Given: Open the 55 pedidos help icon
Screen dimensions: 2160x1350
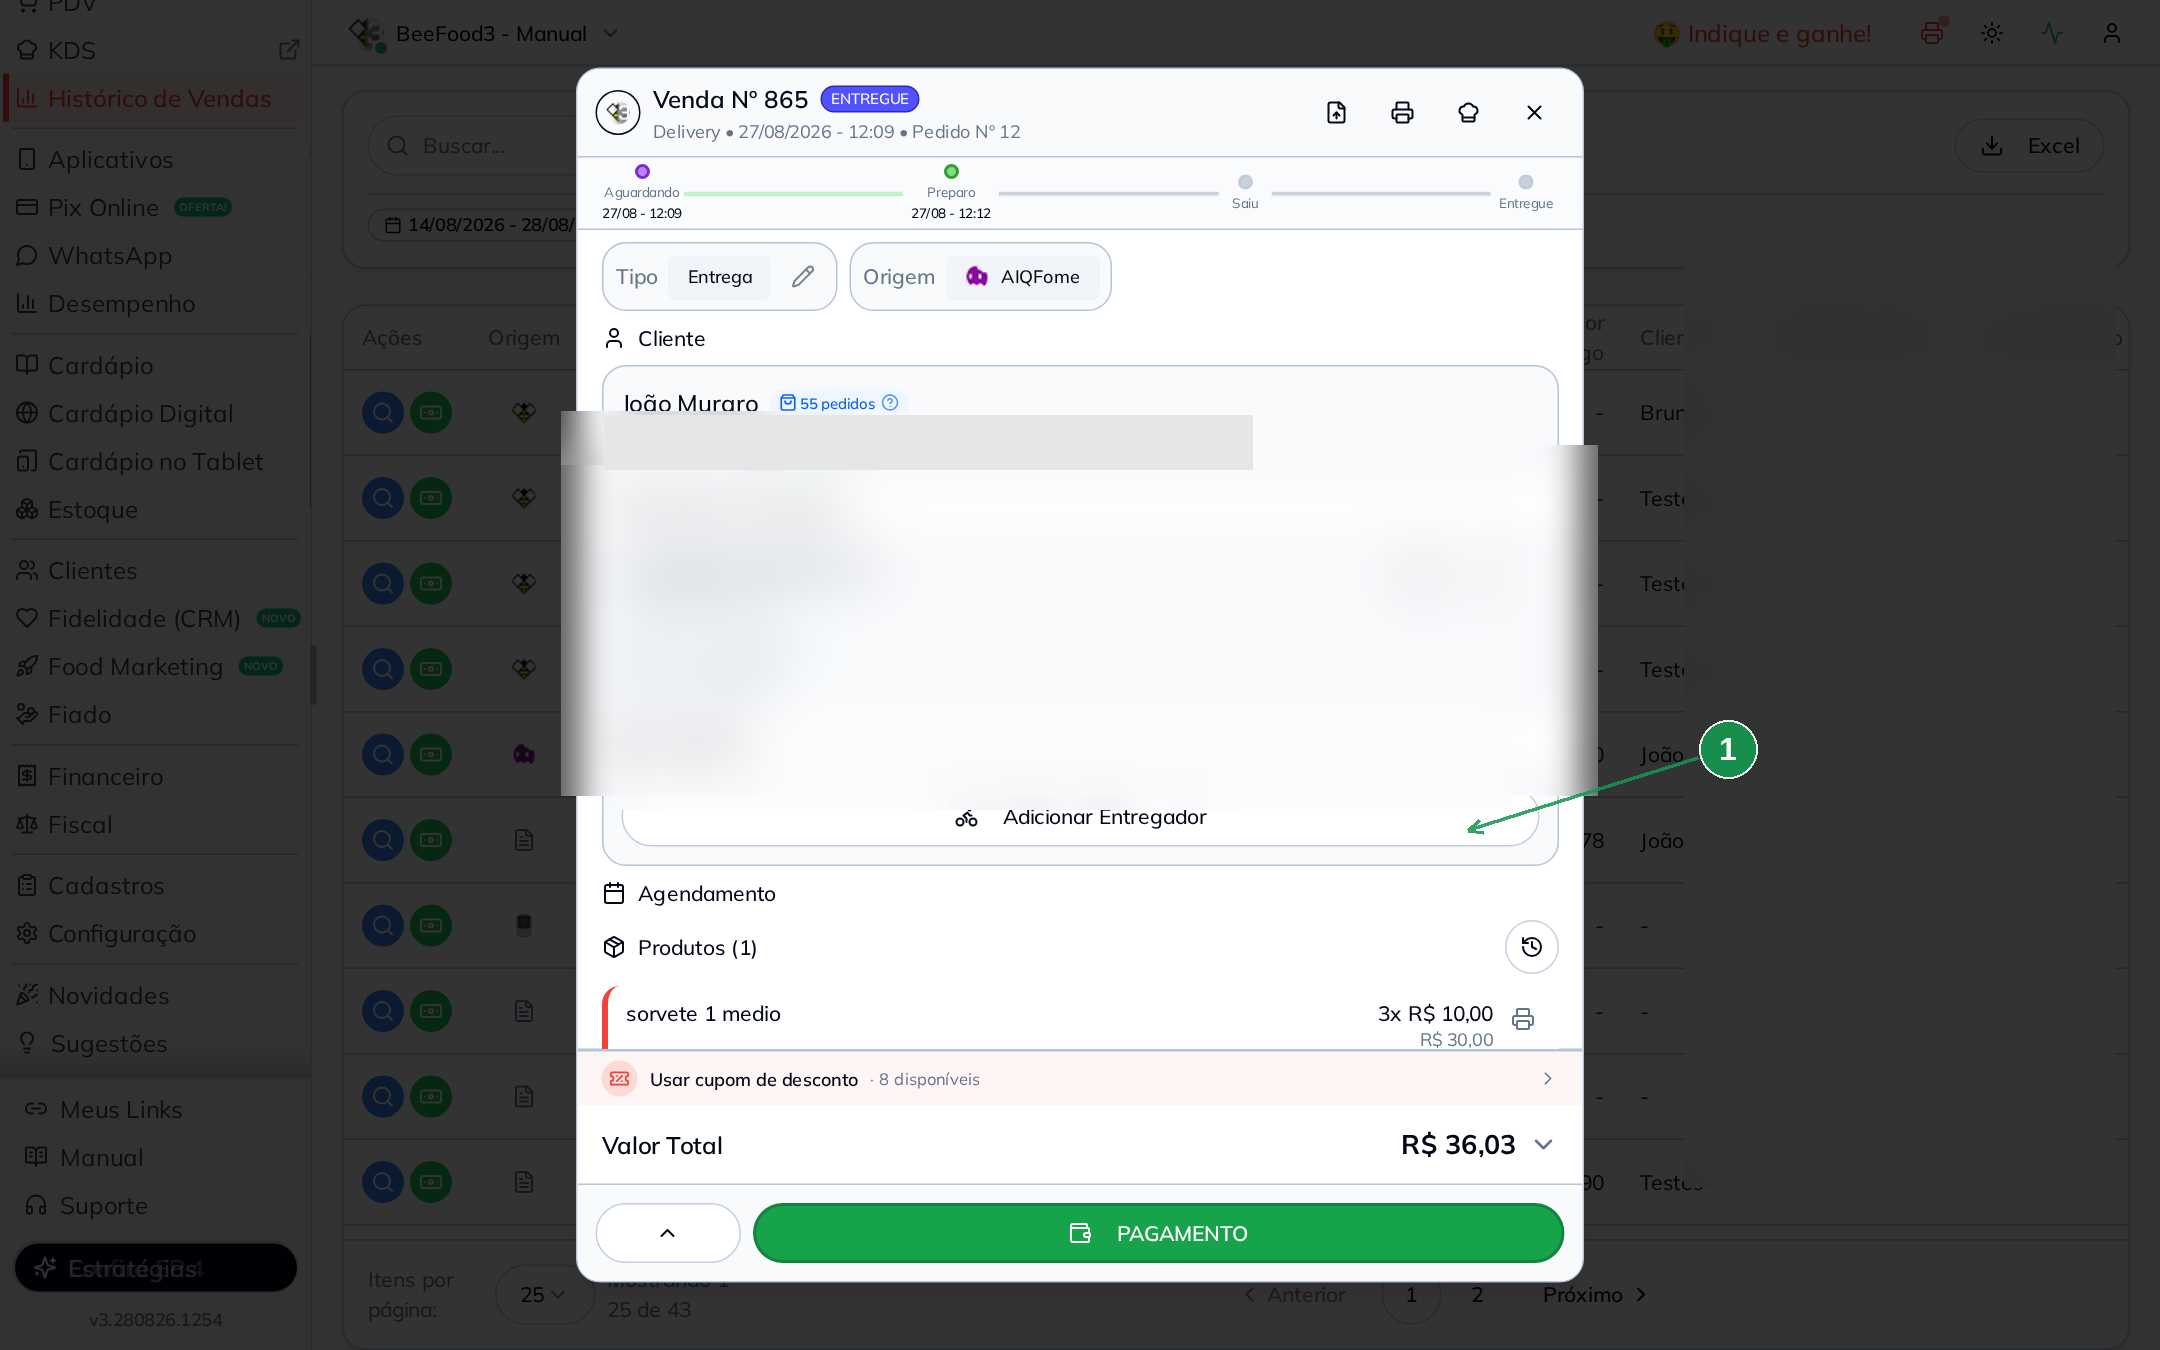Looking at the screenshot, I should [890, 403].
